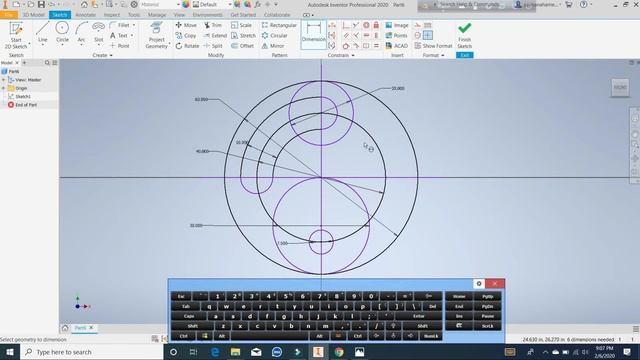Click the Project Geometry tool

point(156,35)
